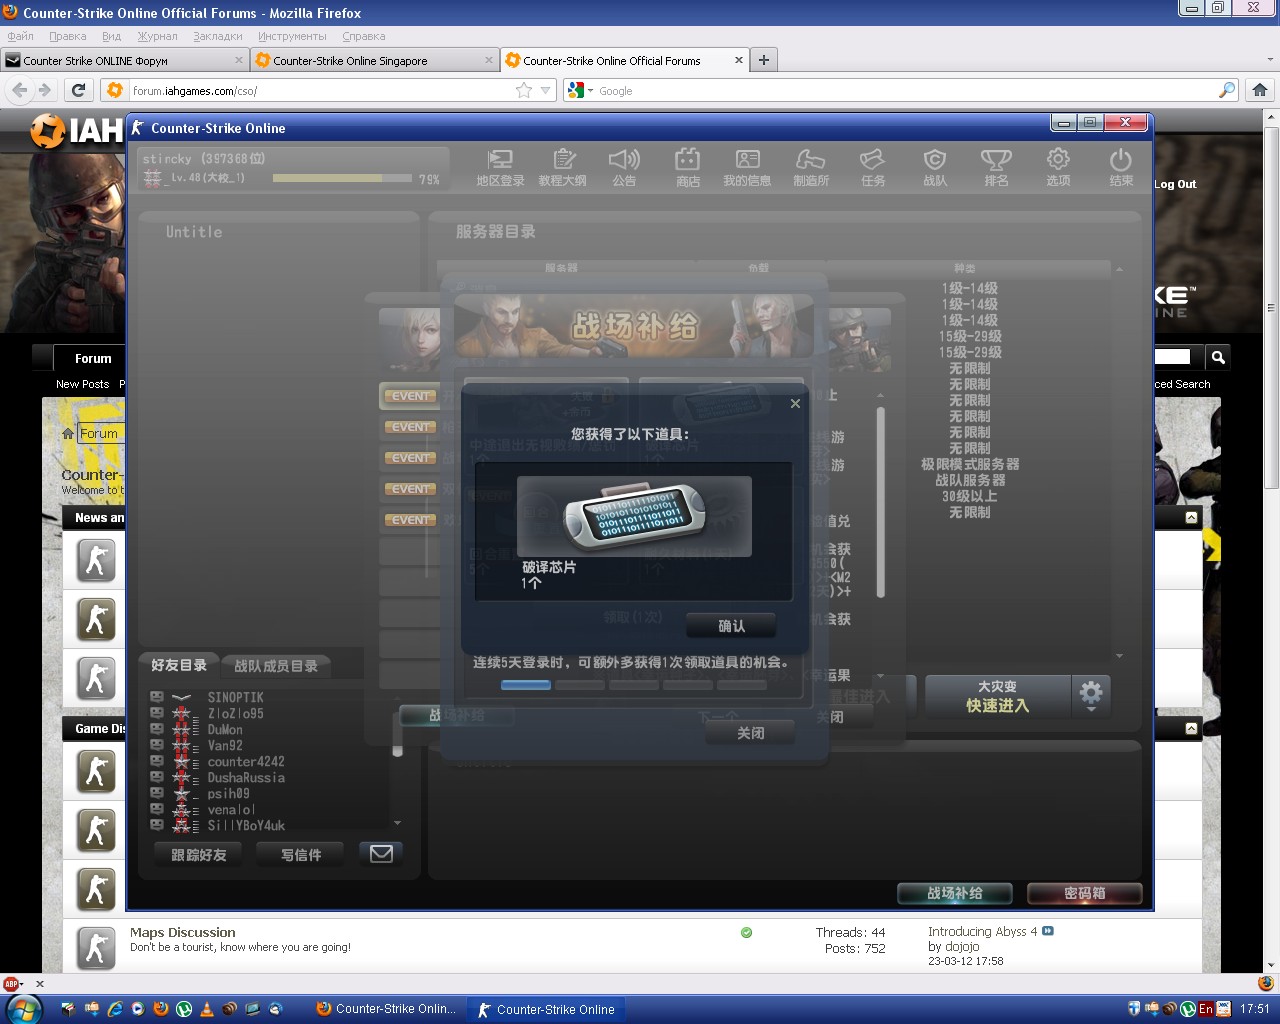Open the 密码箱 code box button
The image size is (1280, 1024).
[1084, 893]
